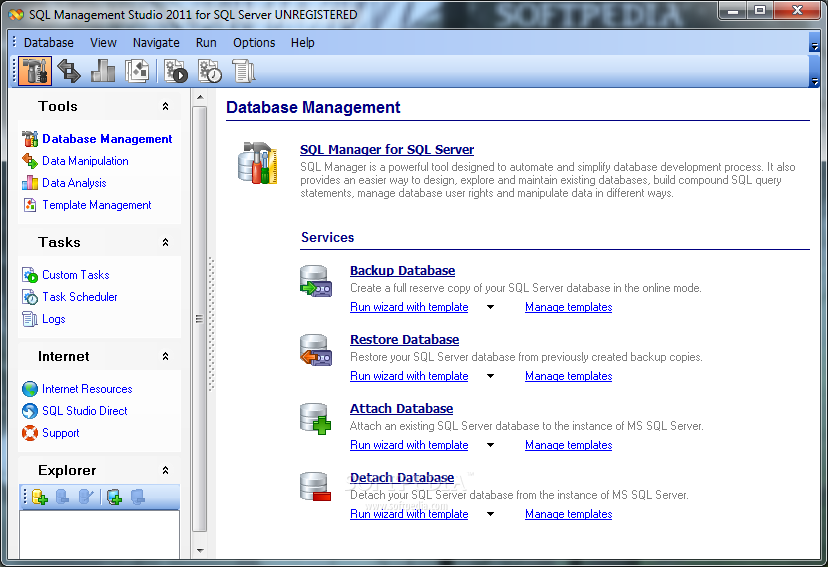Image resolution: width=828 pixels, height=567 pixels.
Task: Open the Navigate menu
Action: [156, 43]
